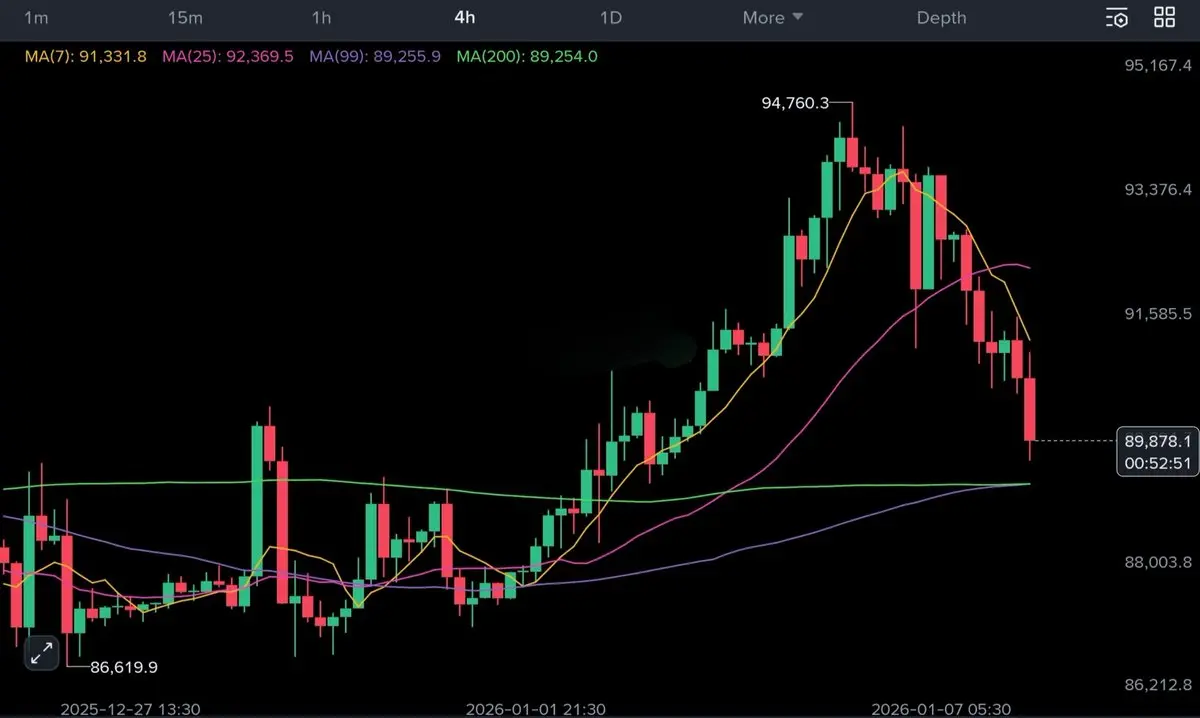The image size is (1200, 718).
Task: Switch to the 1h timeframe
Action: [321, 17]
